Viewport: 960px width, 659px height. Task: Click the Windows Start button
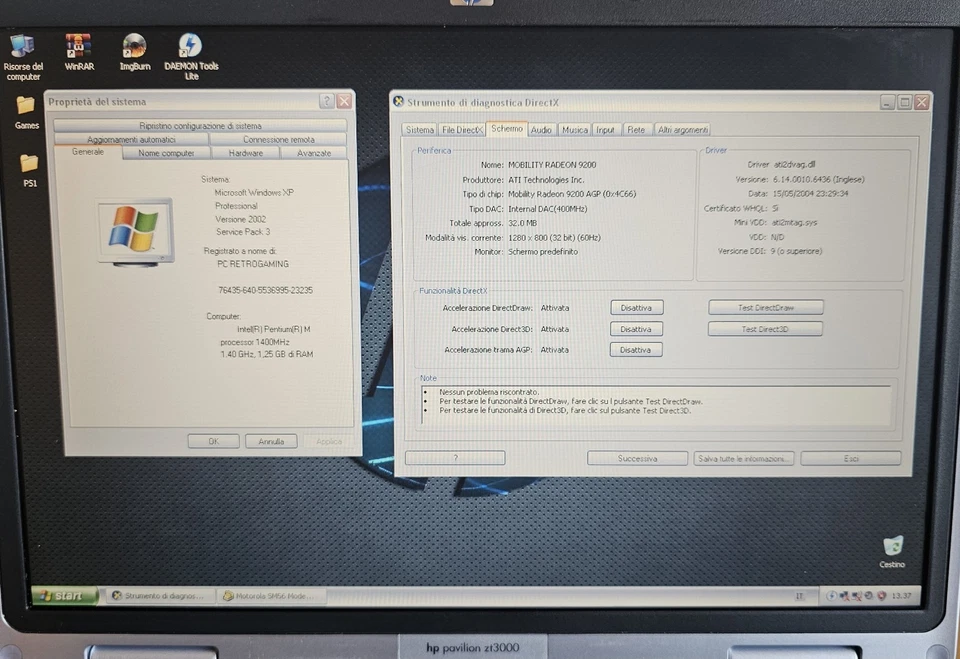tap(64, 595)
